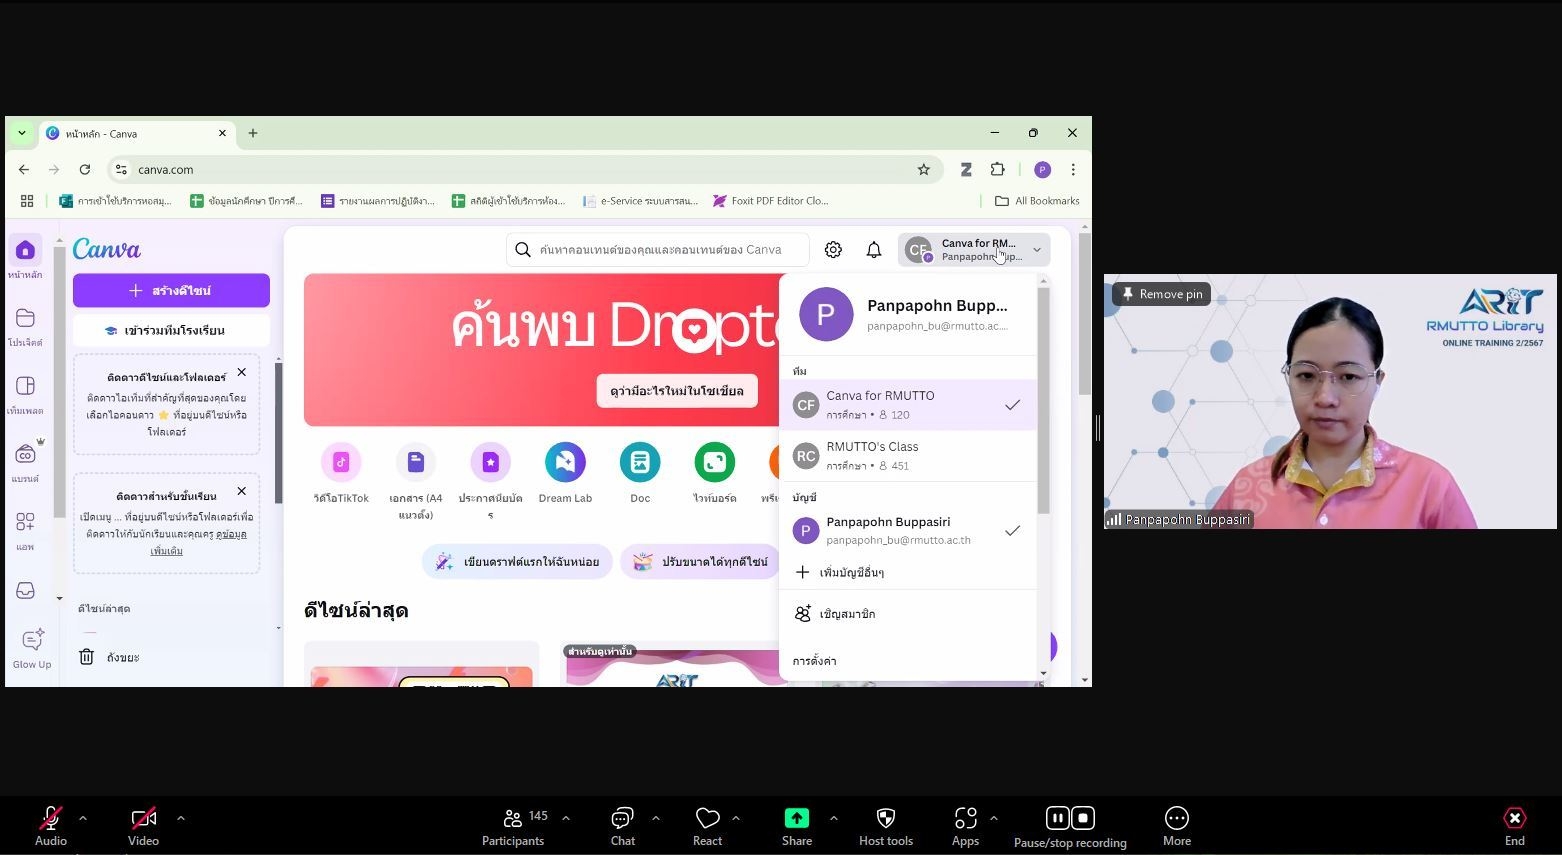This screenshot has width=1562, height=855.
Task: Open Canva notifications bell
Action: coord(874,250)
